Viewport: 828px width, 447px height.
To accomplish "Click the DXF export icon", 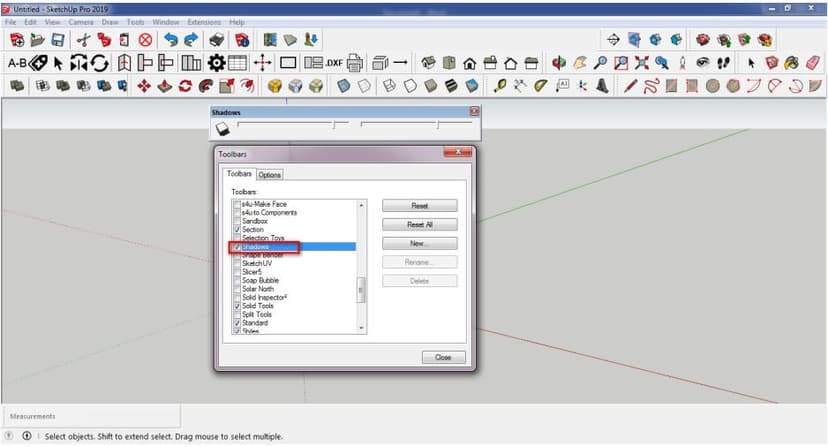I will [334, 63].
